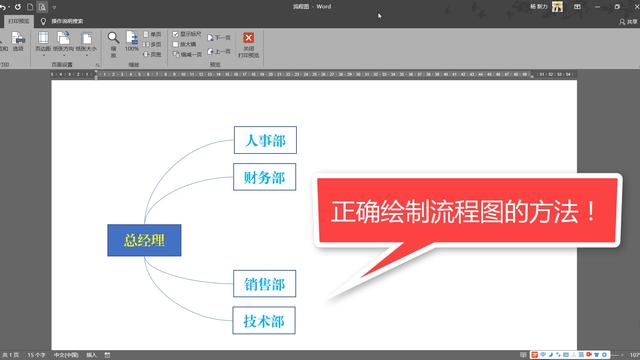Screen dimensions: 640x360
Task: Click the read mode view icon in status bar
Action: coord(523,355)
